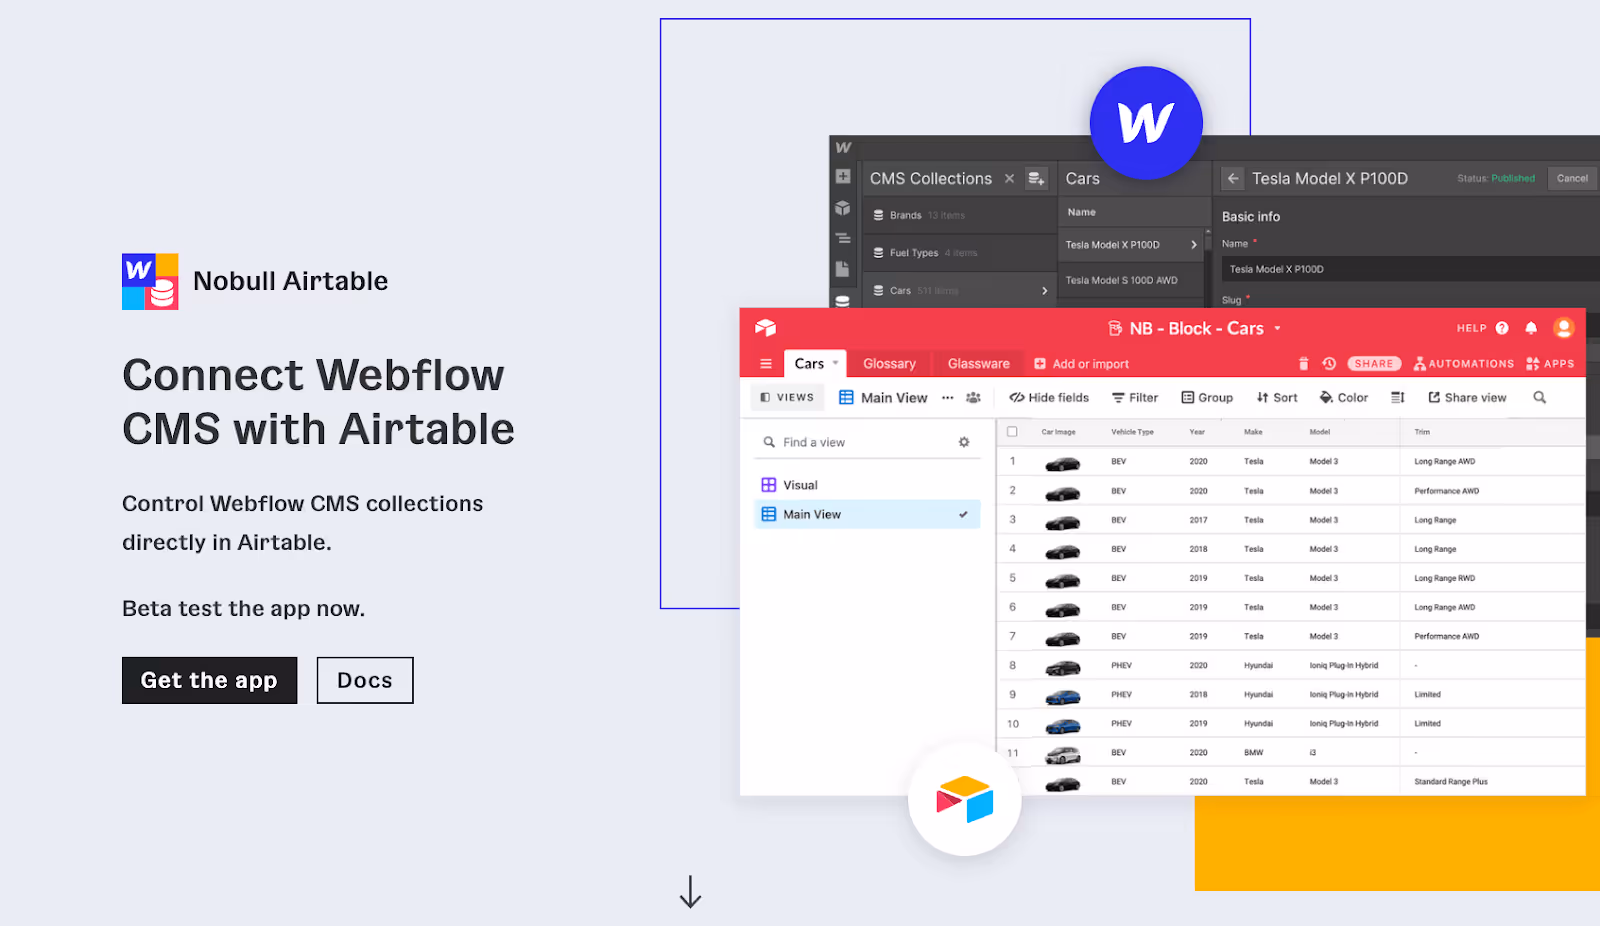The width and height of the screenshot is (1600, 926).
Task: Click the Nobull Airtable logo icon
Action: (x=150, y=281)
